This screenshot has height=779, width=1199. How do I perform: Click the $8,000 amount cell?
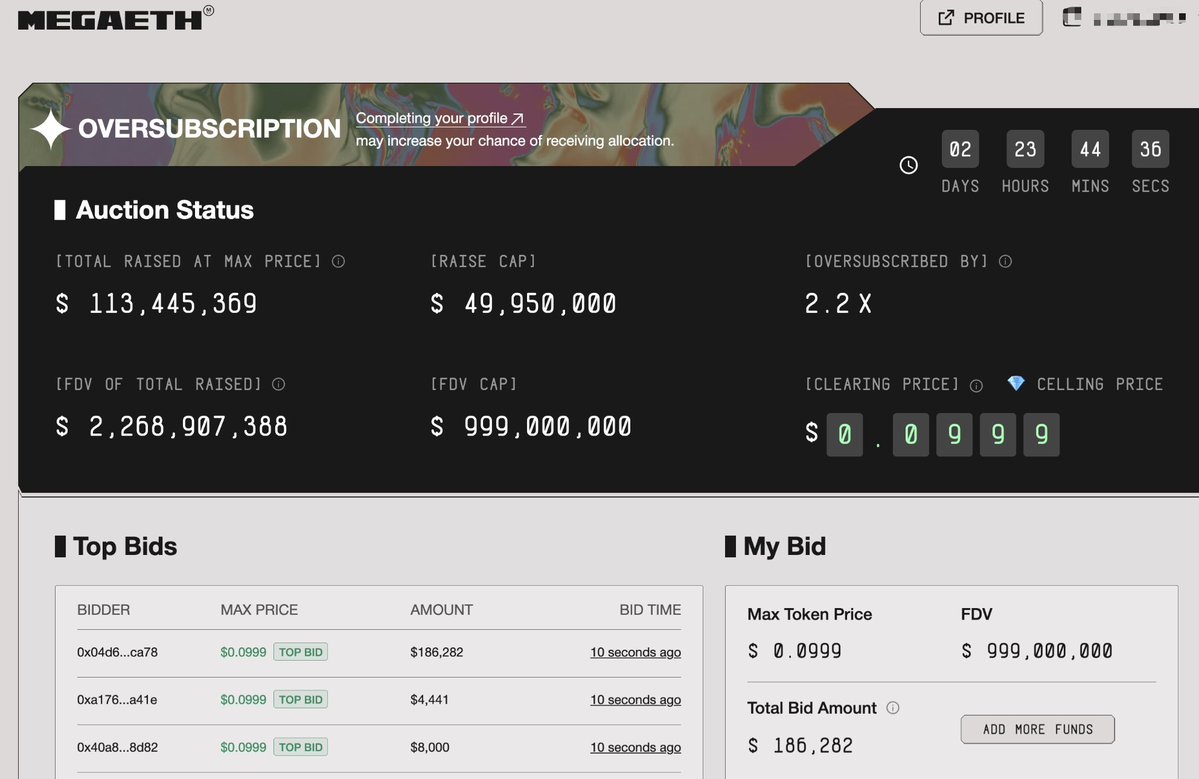430,747
